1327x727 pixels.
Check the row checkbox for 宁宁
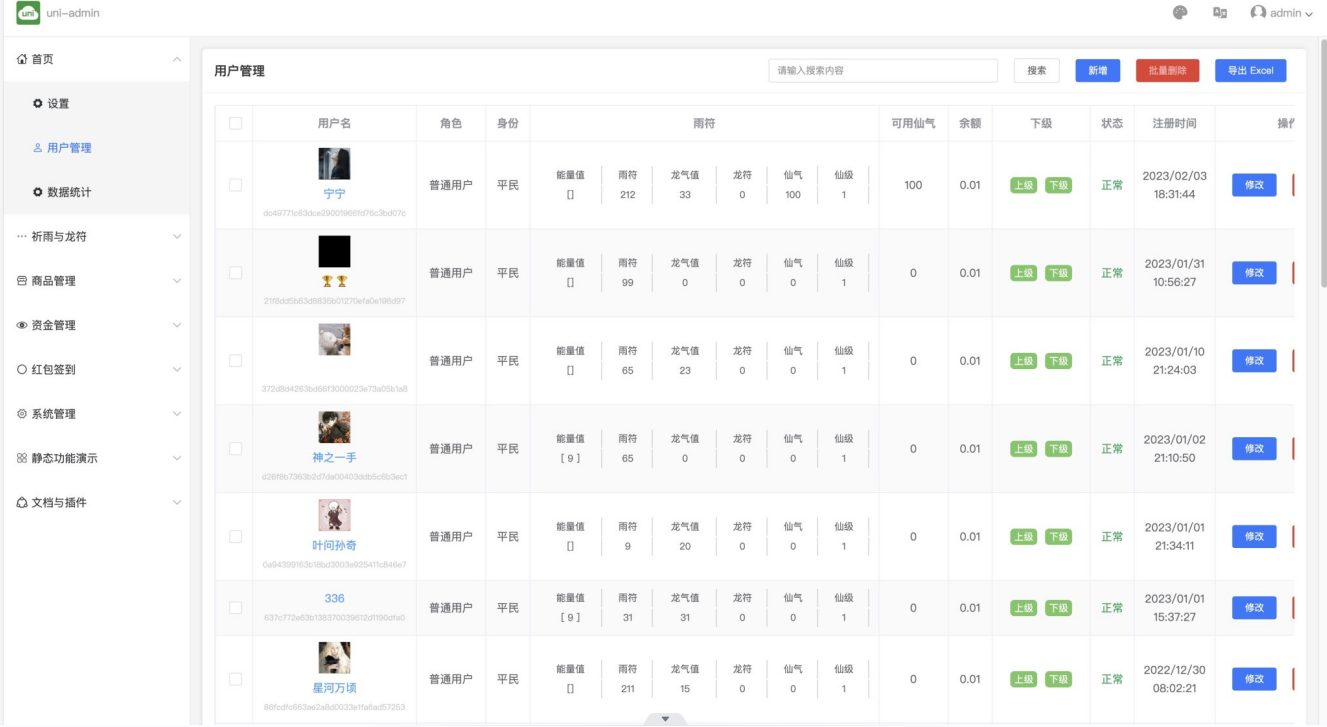235,185
